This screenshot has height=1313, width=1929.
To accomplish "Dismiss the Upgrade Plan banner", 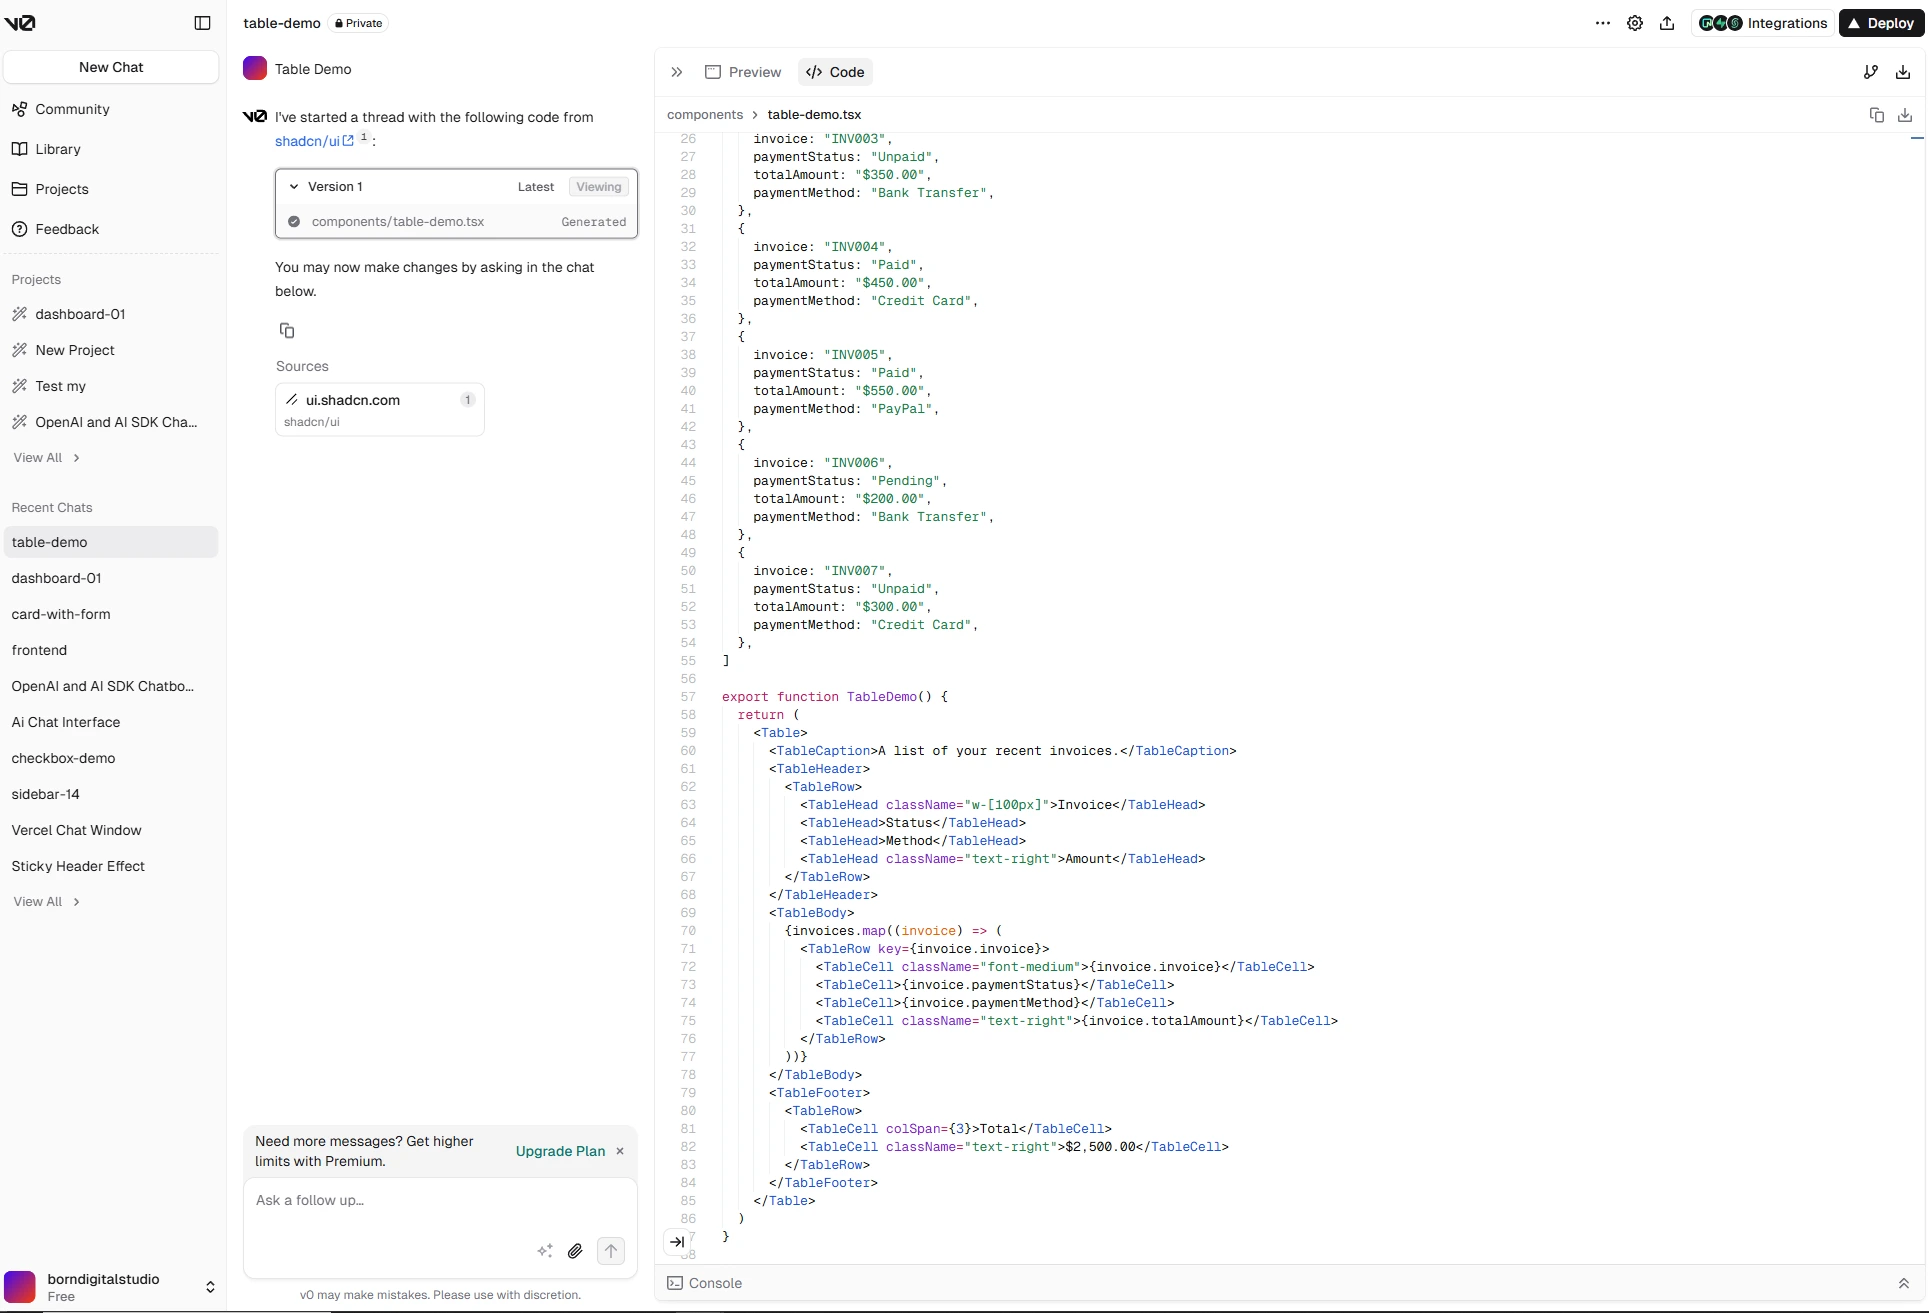I will point(620,1151).
